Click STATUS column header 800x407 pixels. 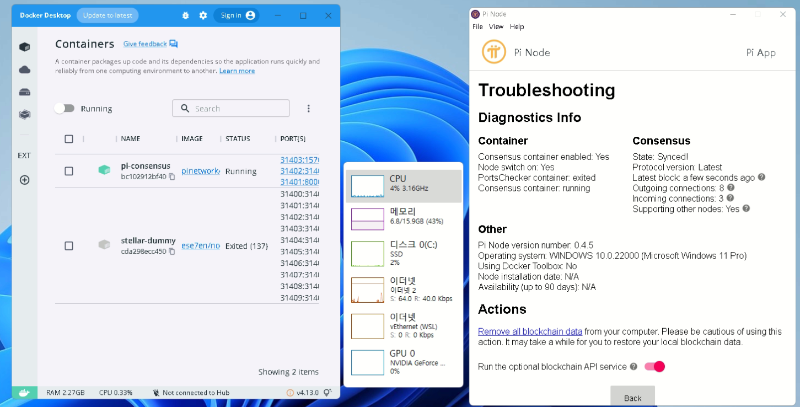click(x=238, y=139)
